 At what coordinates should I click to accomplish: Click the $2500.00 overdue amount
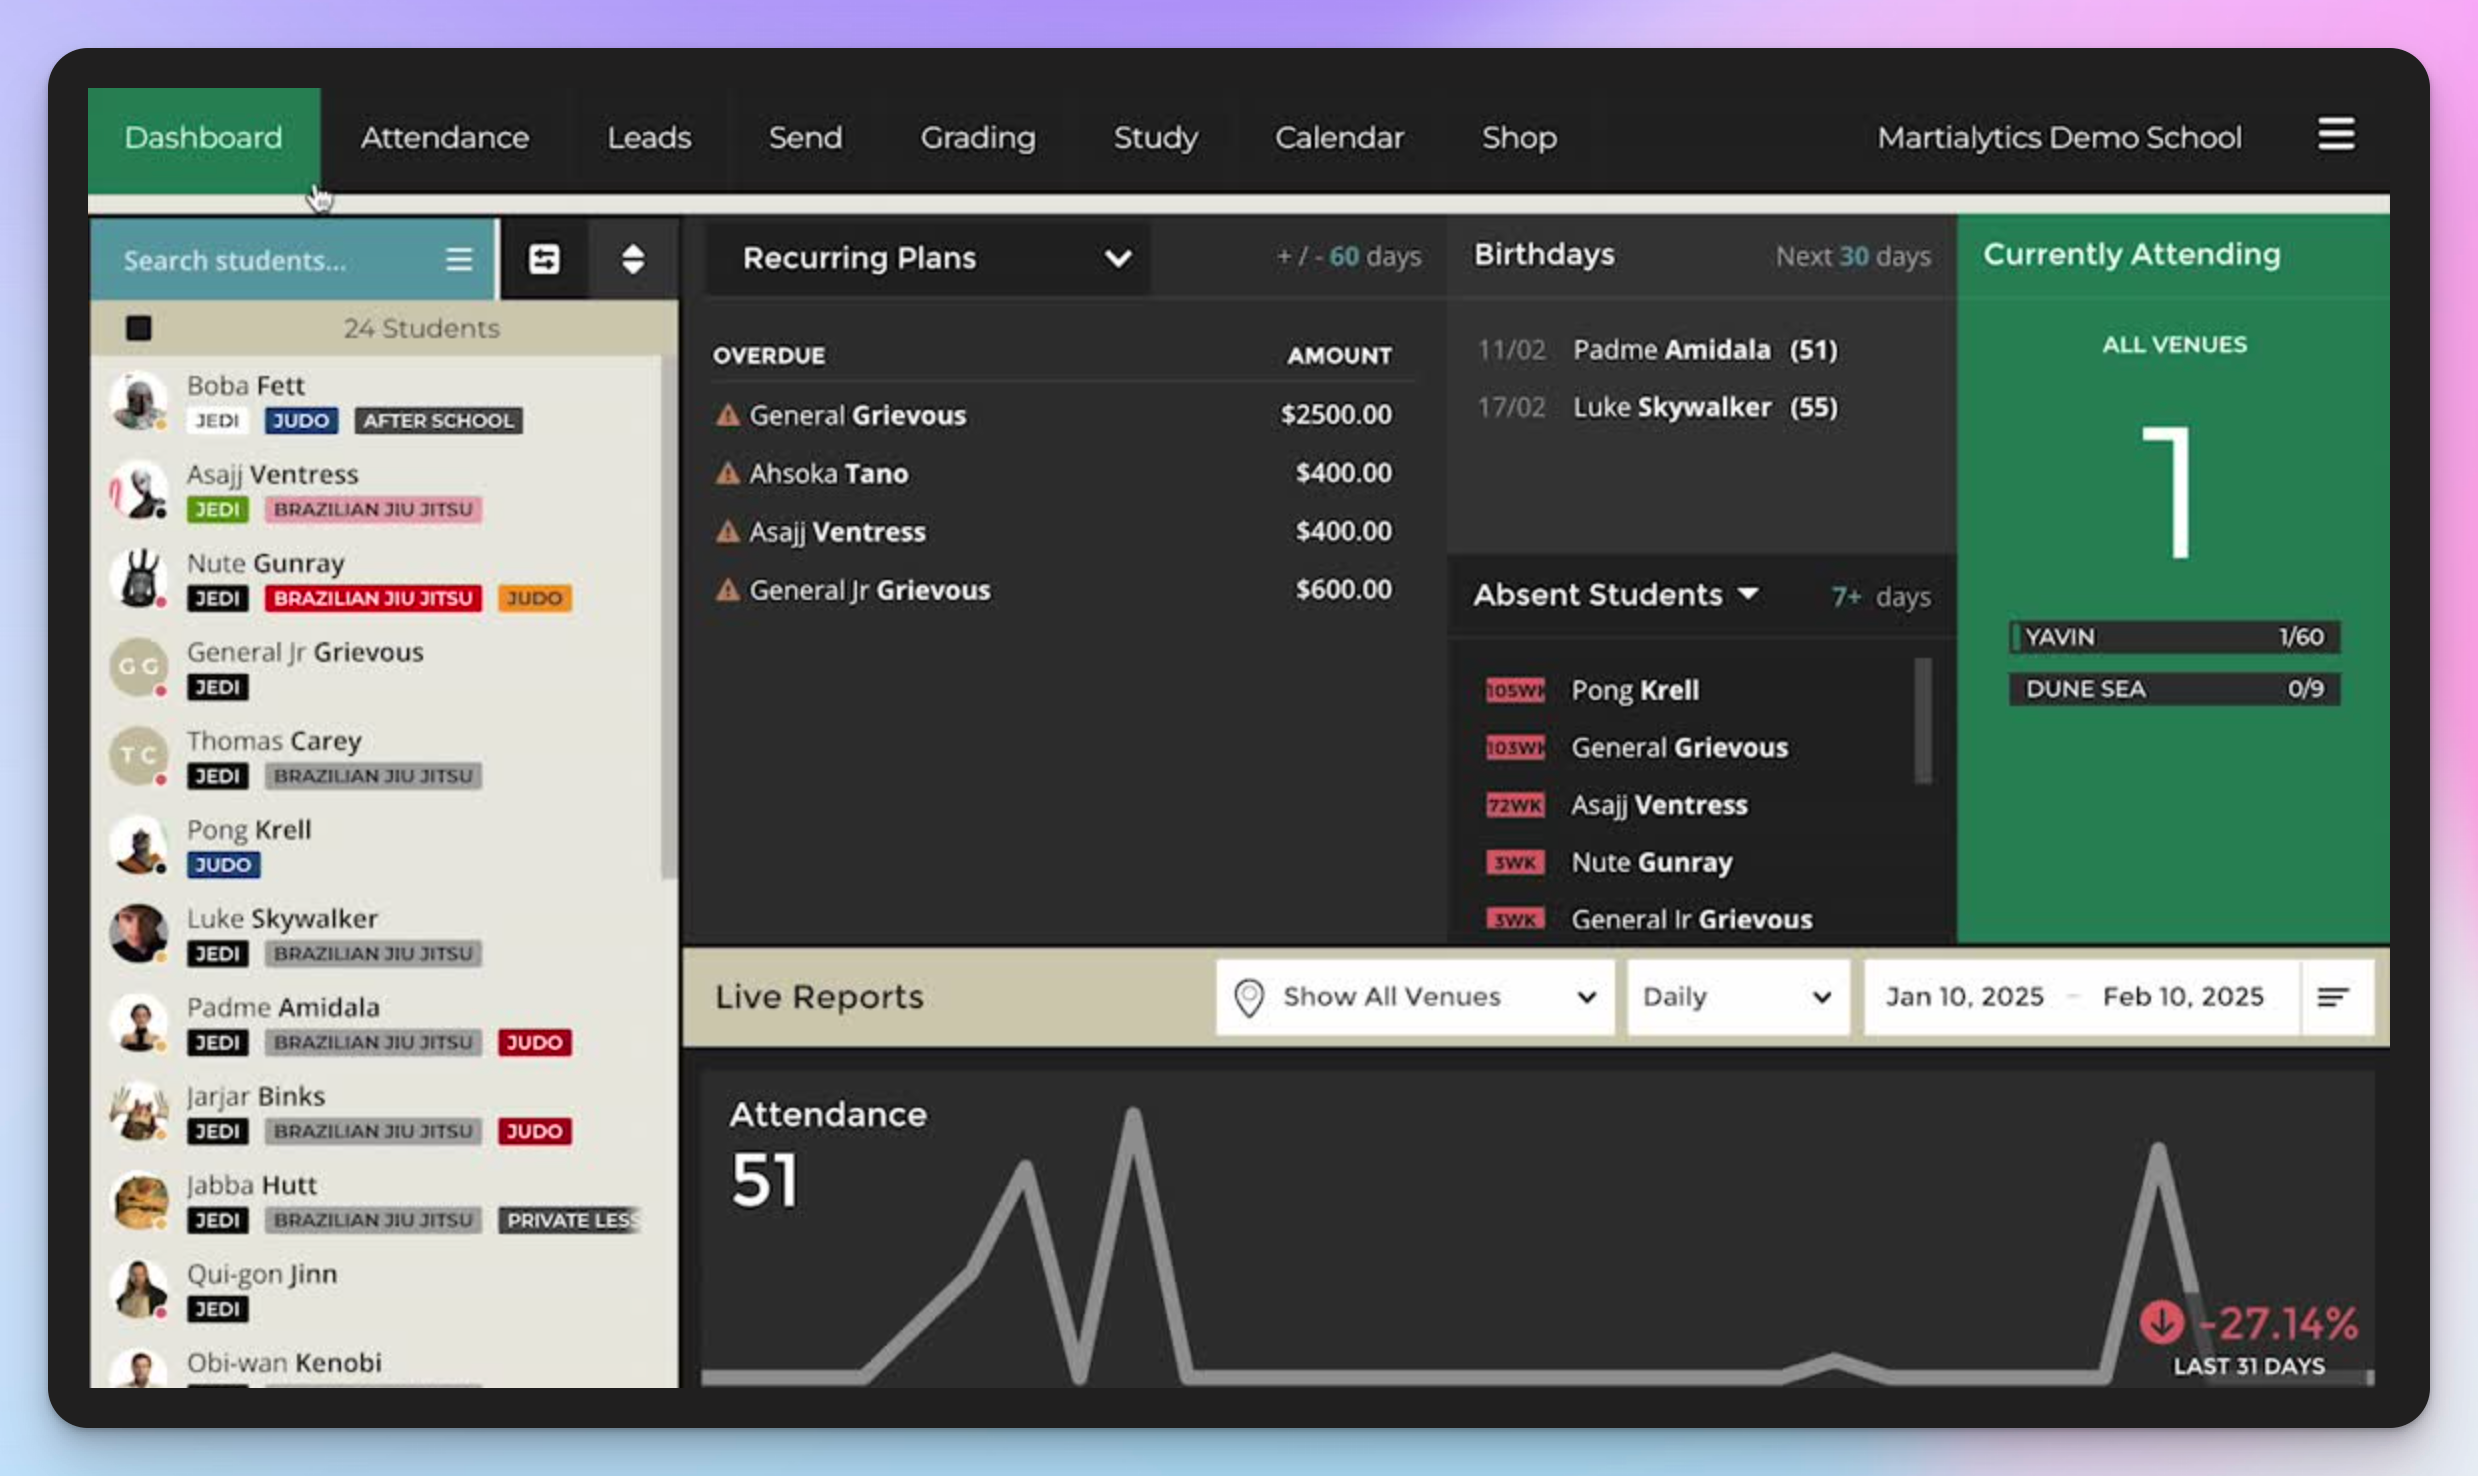1336,415
